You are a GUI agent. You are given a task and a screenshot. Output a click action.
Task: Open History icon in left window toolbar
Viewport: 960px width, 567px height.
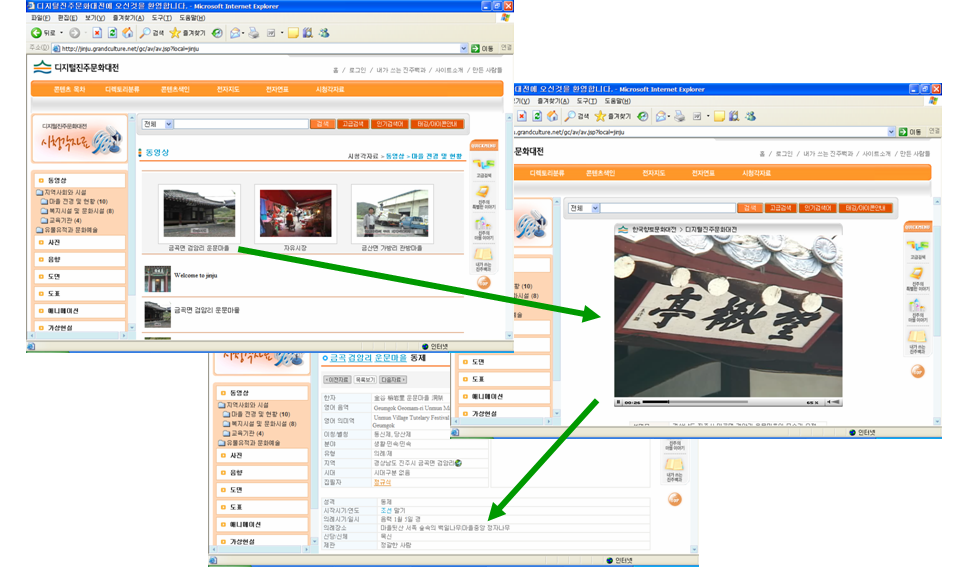(x=217, y=33)
